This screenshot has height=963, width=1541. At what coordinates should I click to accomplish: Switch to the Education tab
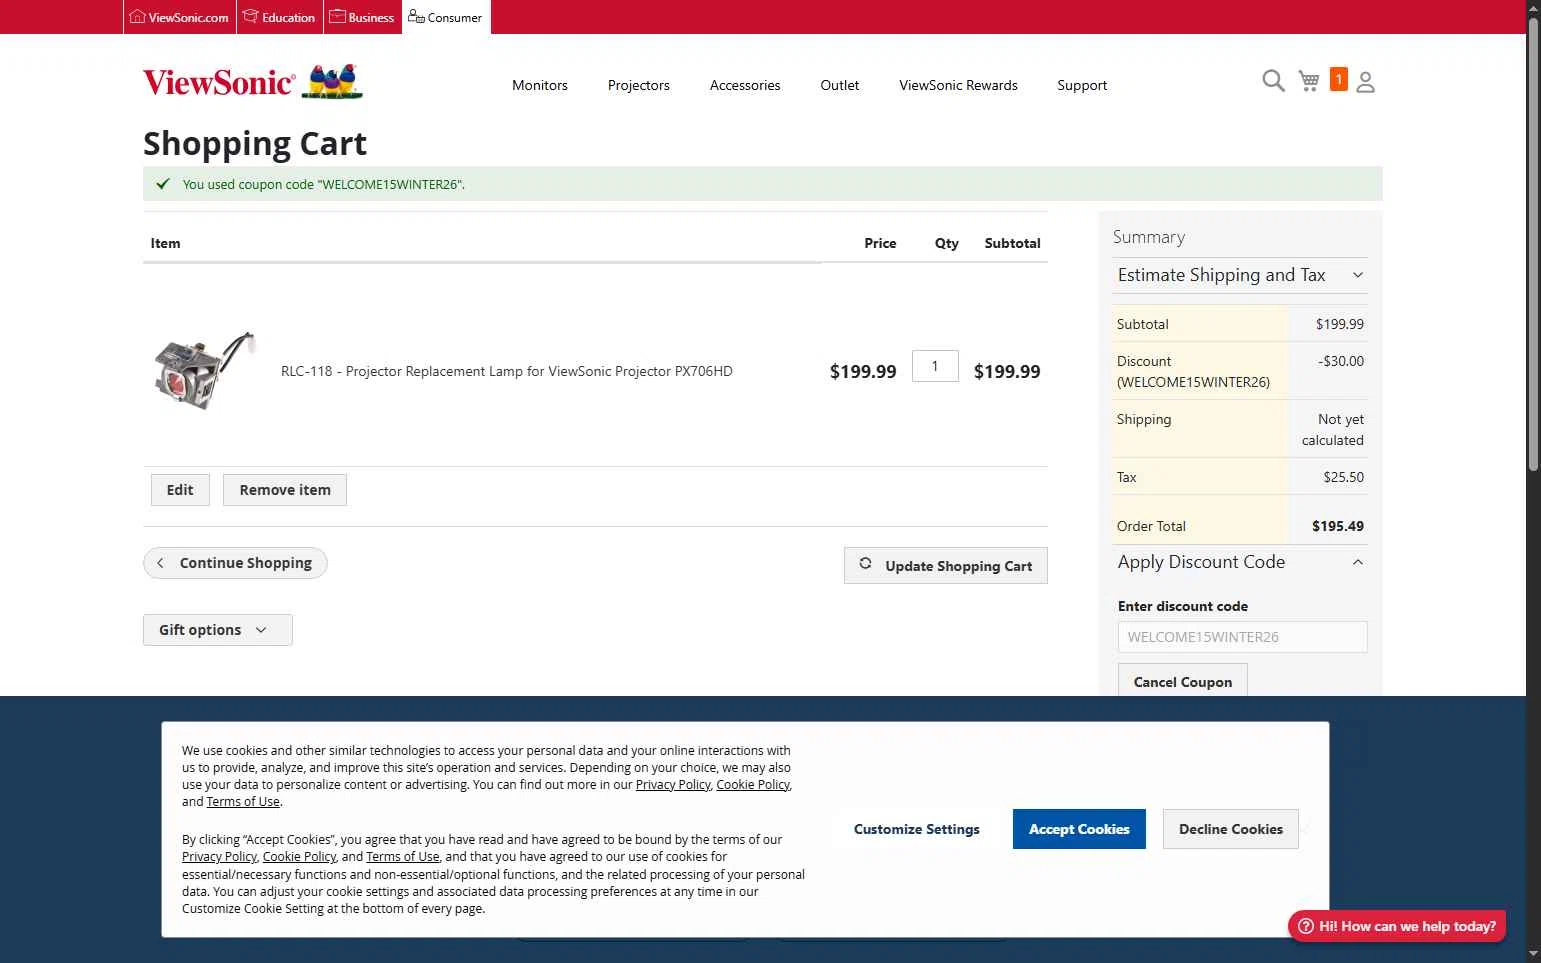click(x=279, y=17)
